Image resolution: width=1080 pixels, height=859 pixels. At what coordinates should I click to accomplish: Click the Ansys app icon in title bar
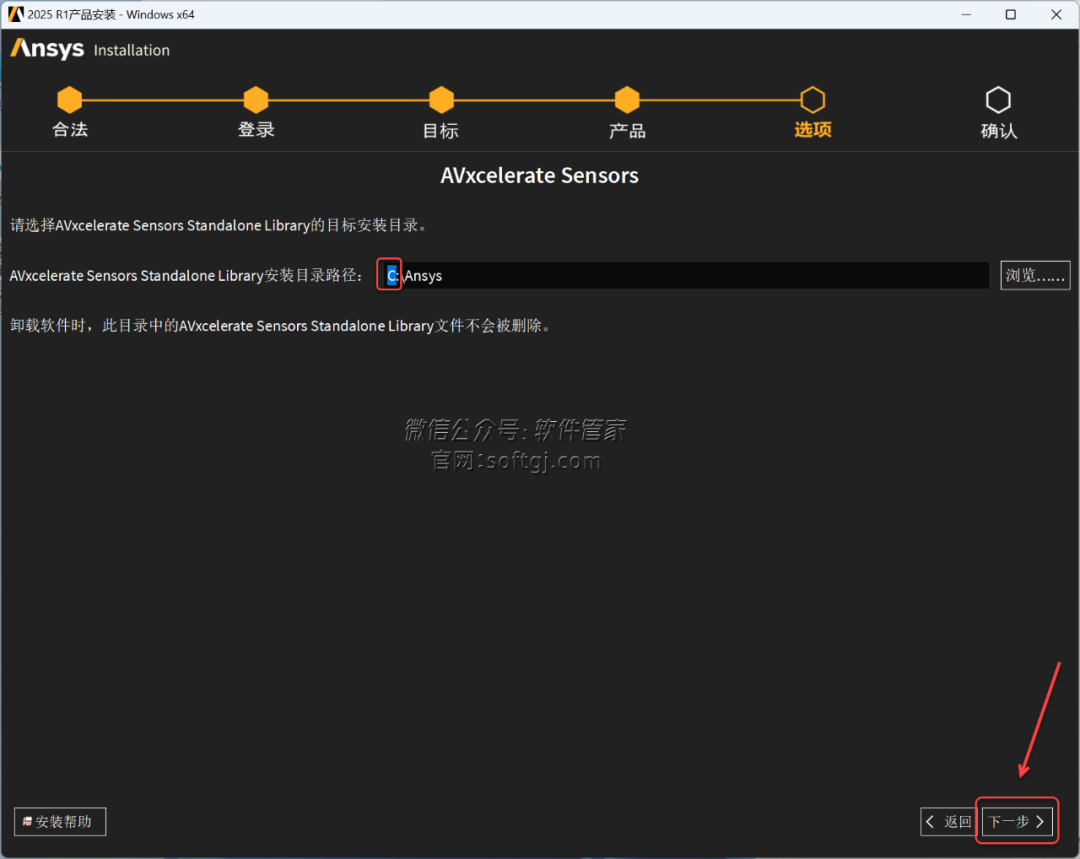[15, 14]
